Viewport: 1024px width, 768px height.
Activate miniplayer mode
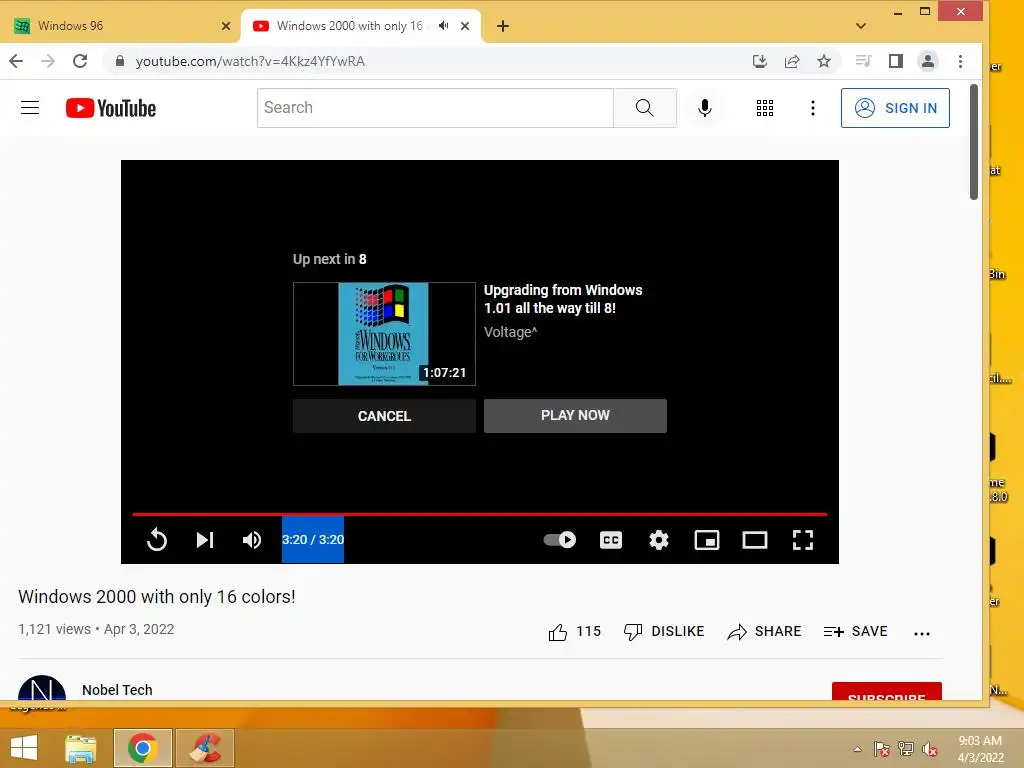(707, 539)
